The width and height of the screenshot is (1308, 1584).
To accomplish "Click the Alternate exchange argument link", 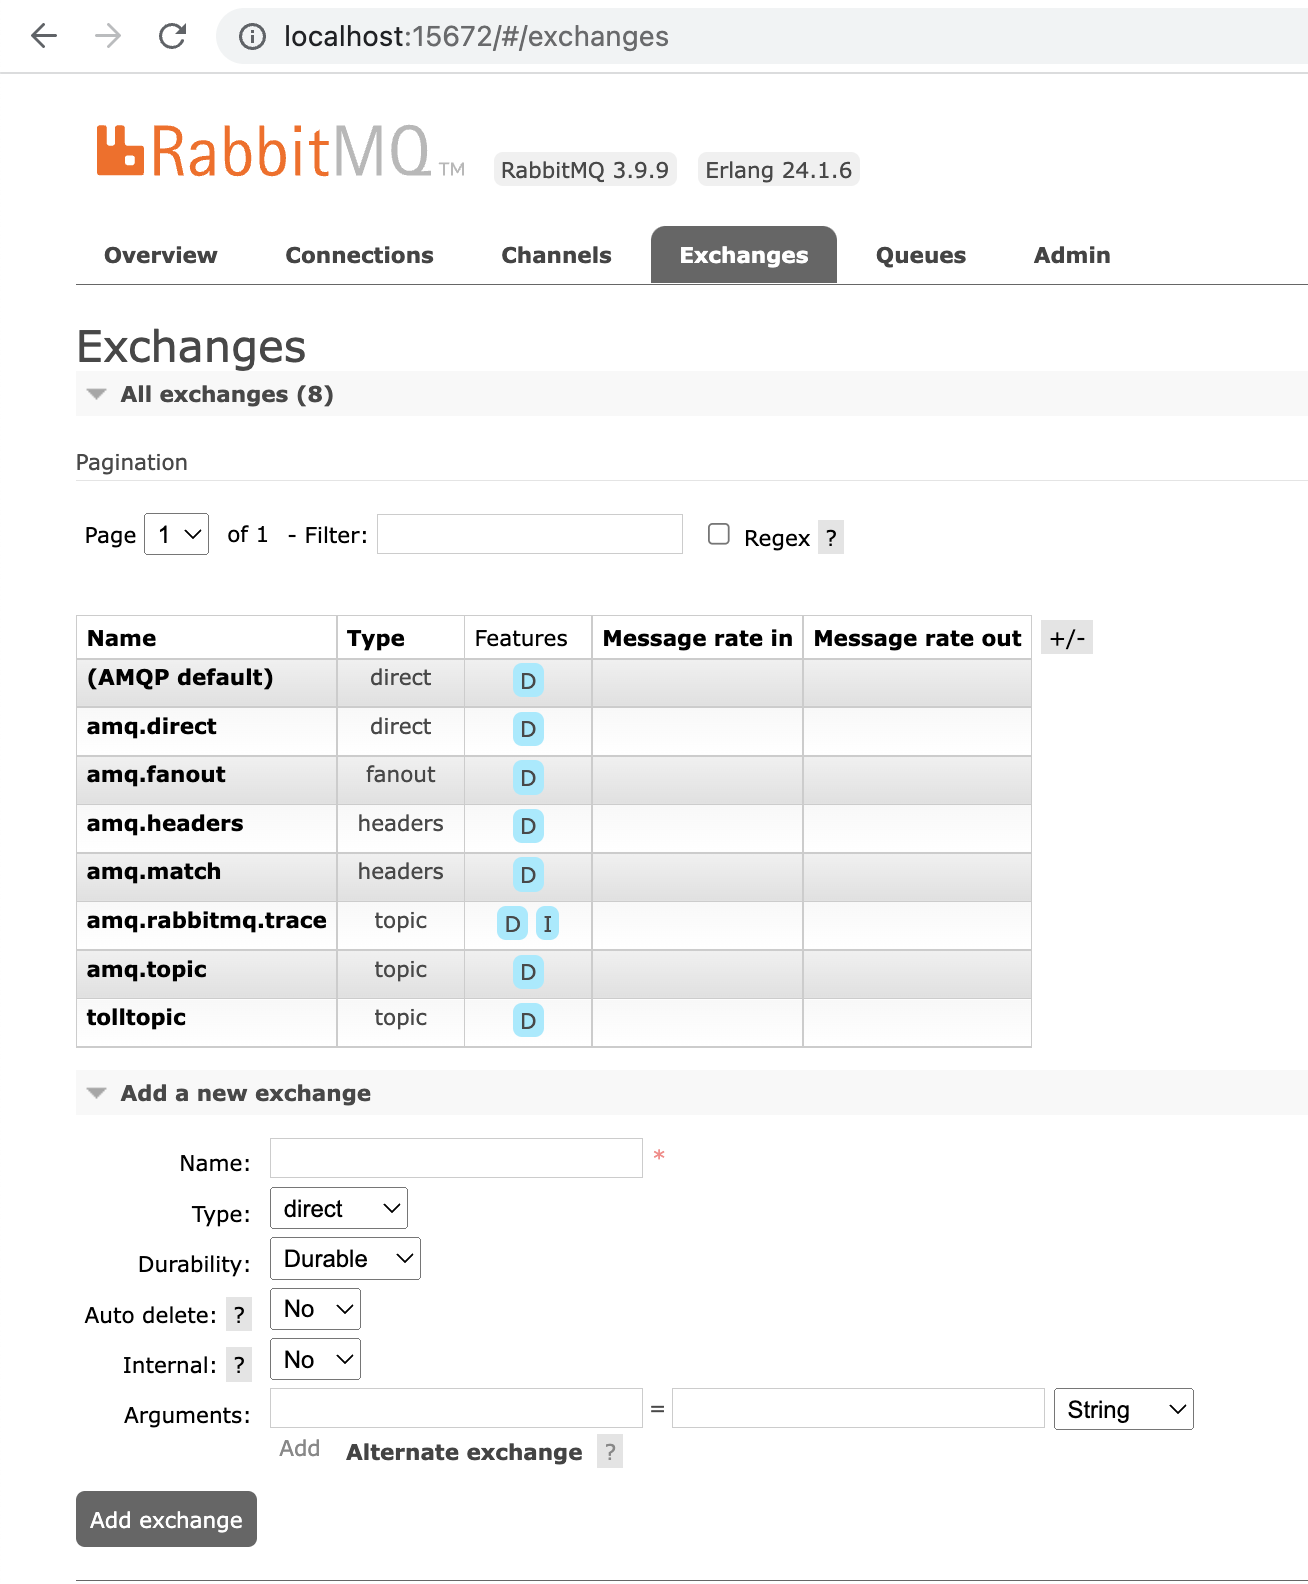I will pos(464,1452).
